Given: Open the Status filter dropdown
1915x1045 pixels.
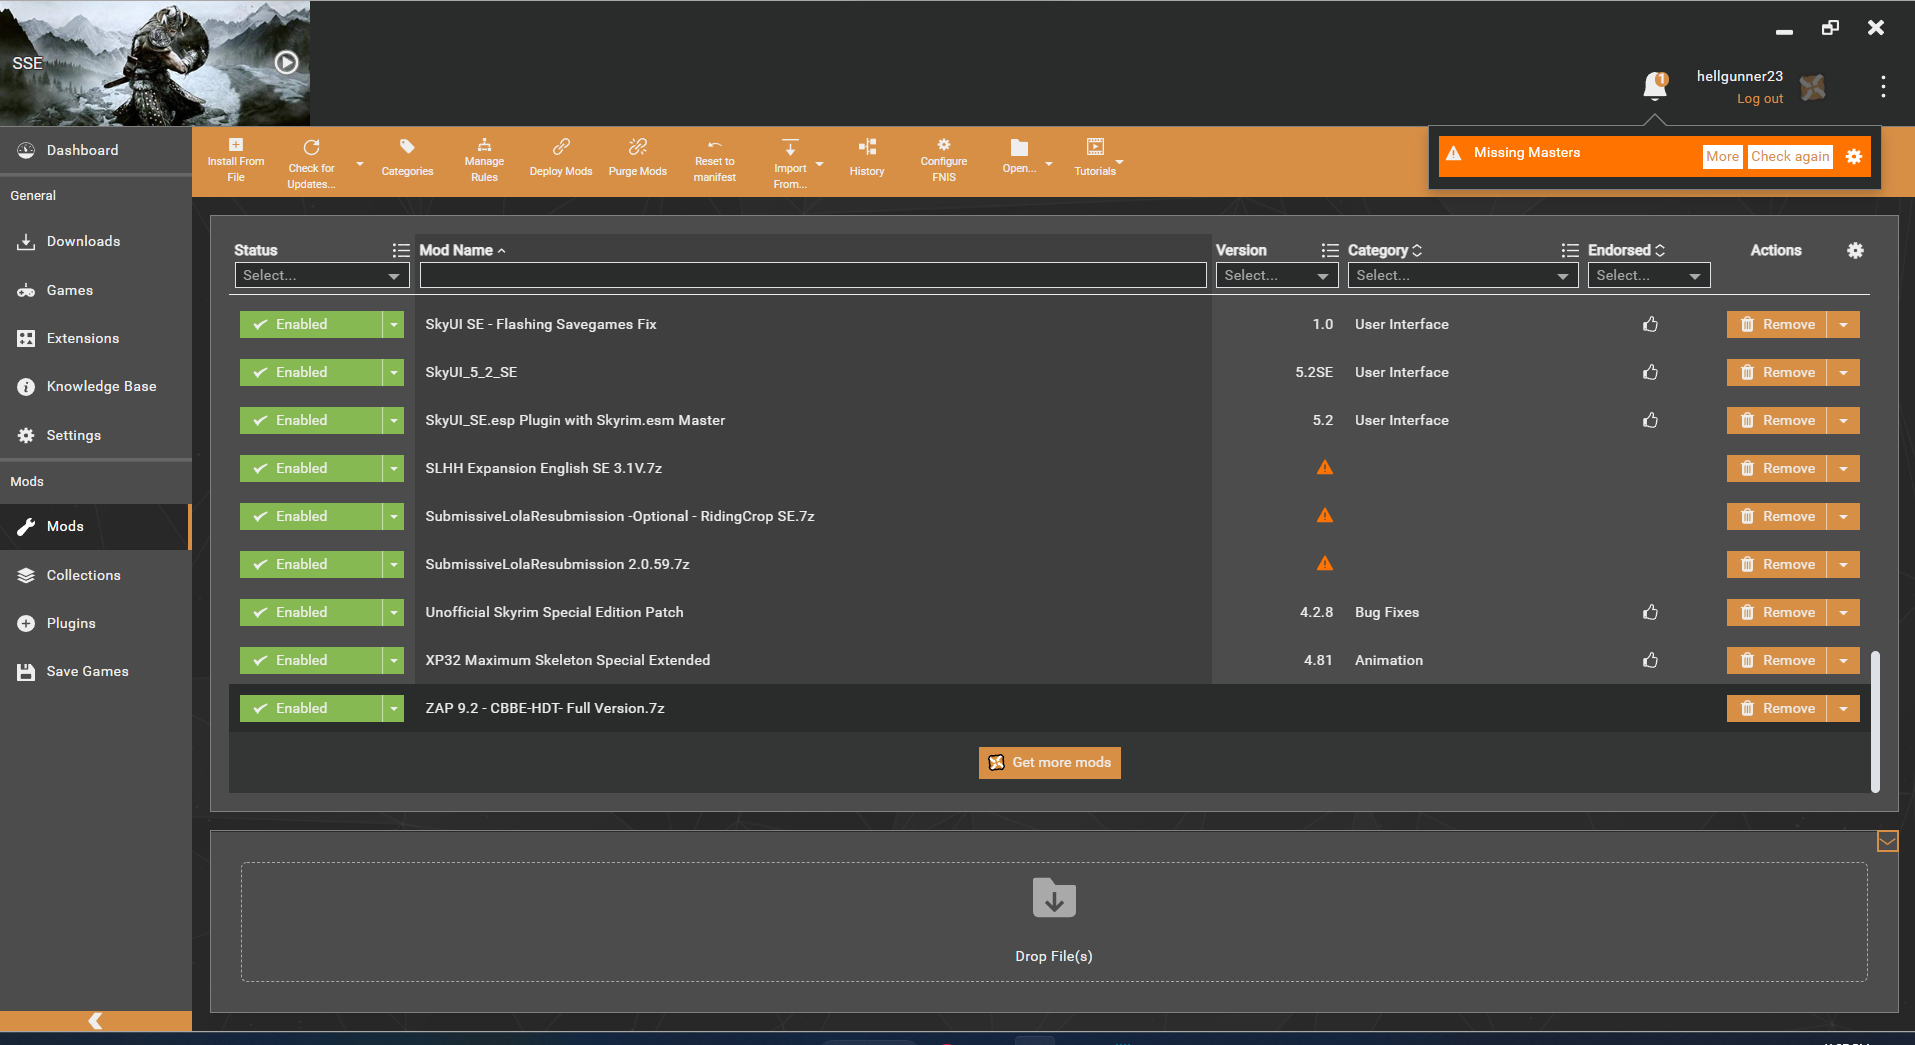Looking at the screenshot, I should pyautogui.click(x=322, y=275).
